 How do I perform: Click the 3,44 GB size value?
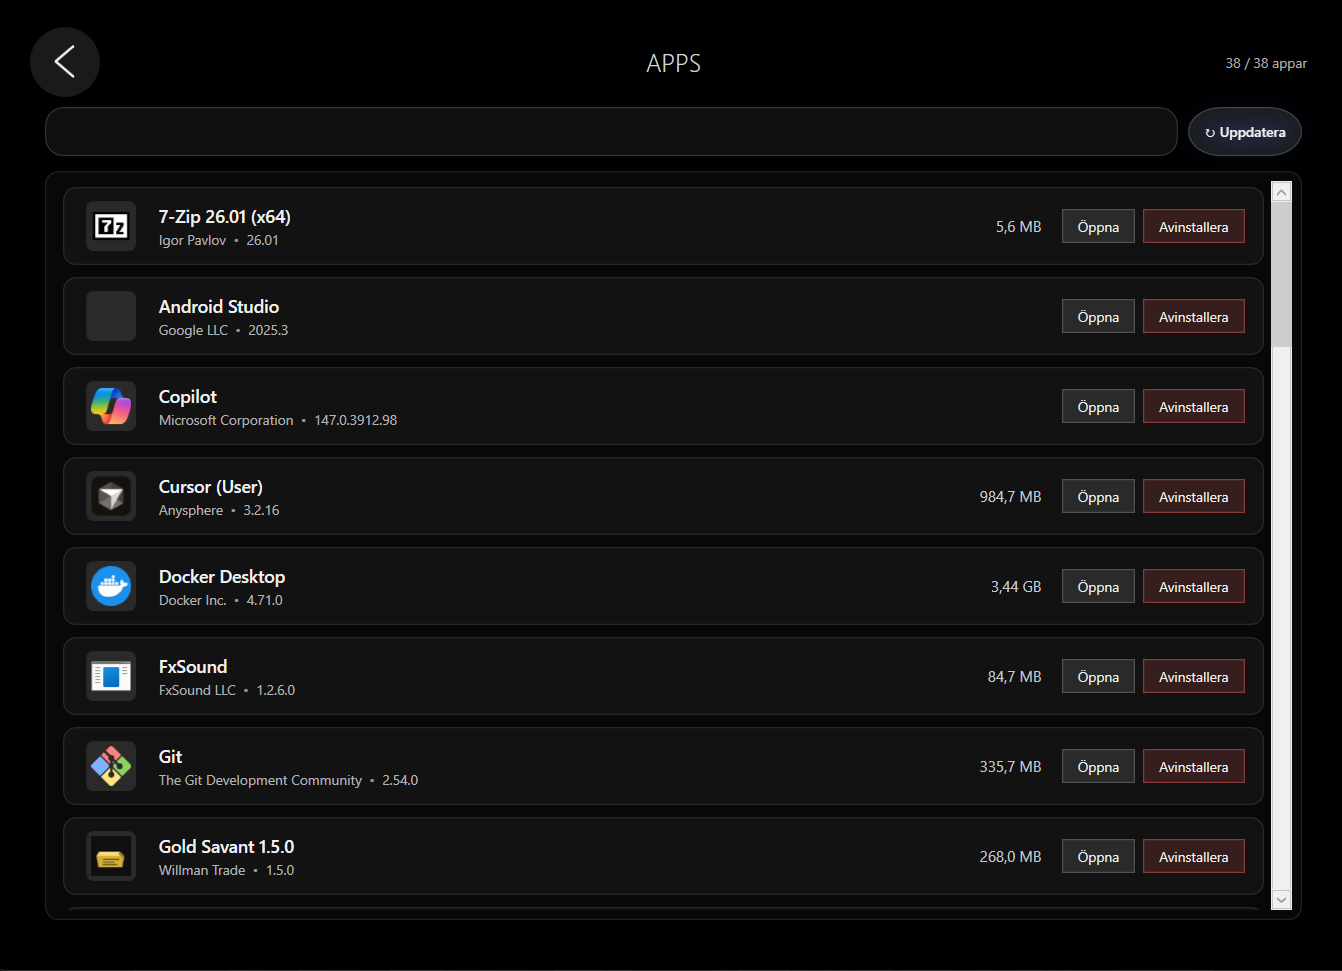(1016, 587)
